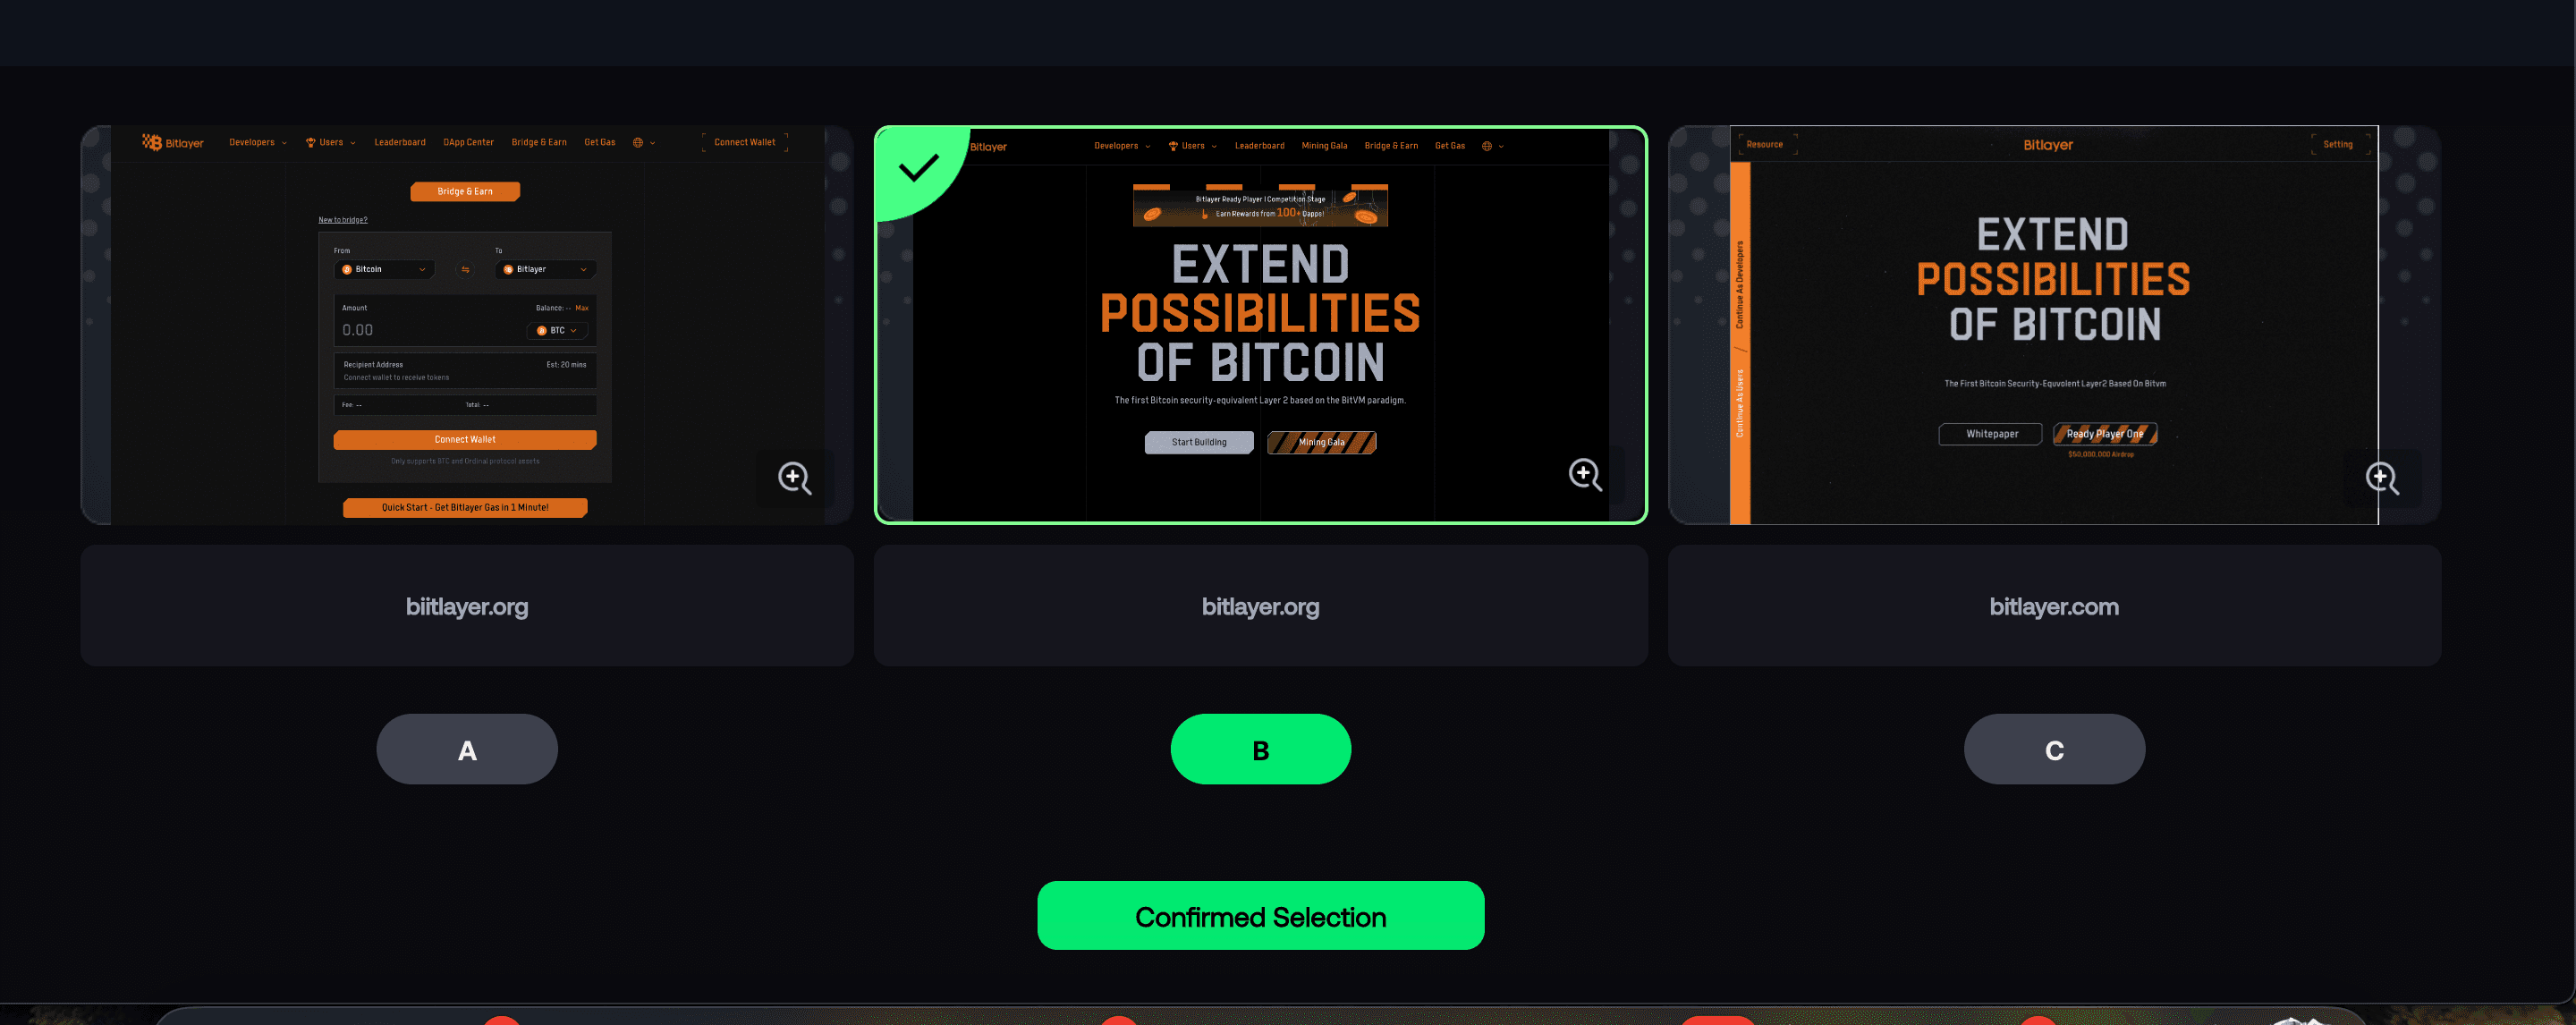Zoom into the first bitlayer.org screenshot
2576x1025 pixels.
[795, 478]
